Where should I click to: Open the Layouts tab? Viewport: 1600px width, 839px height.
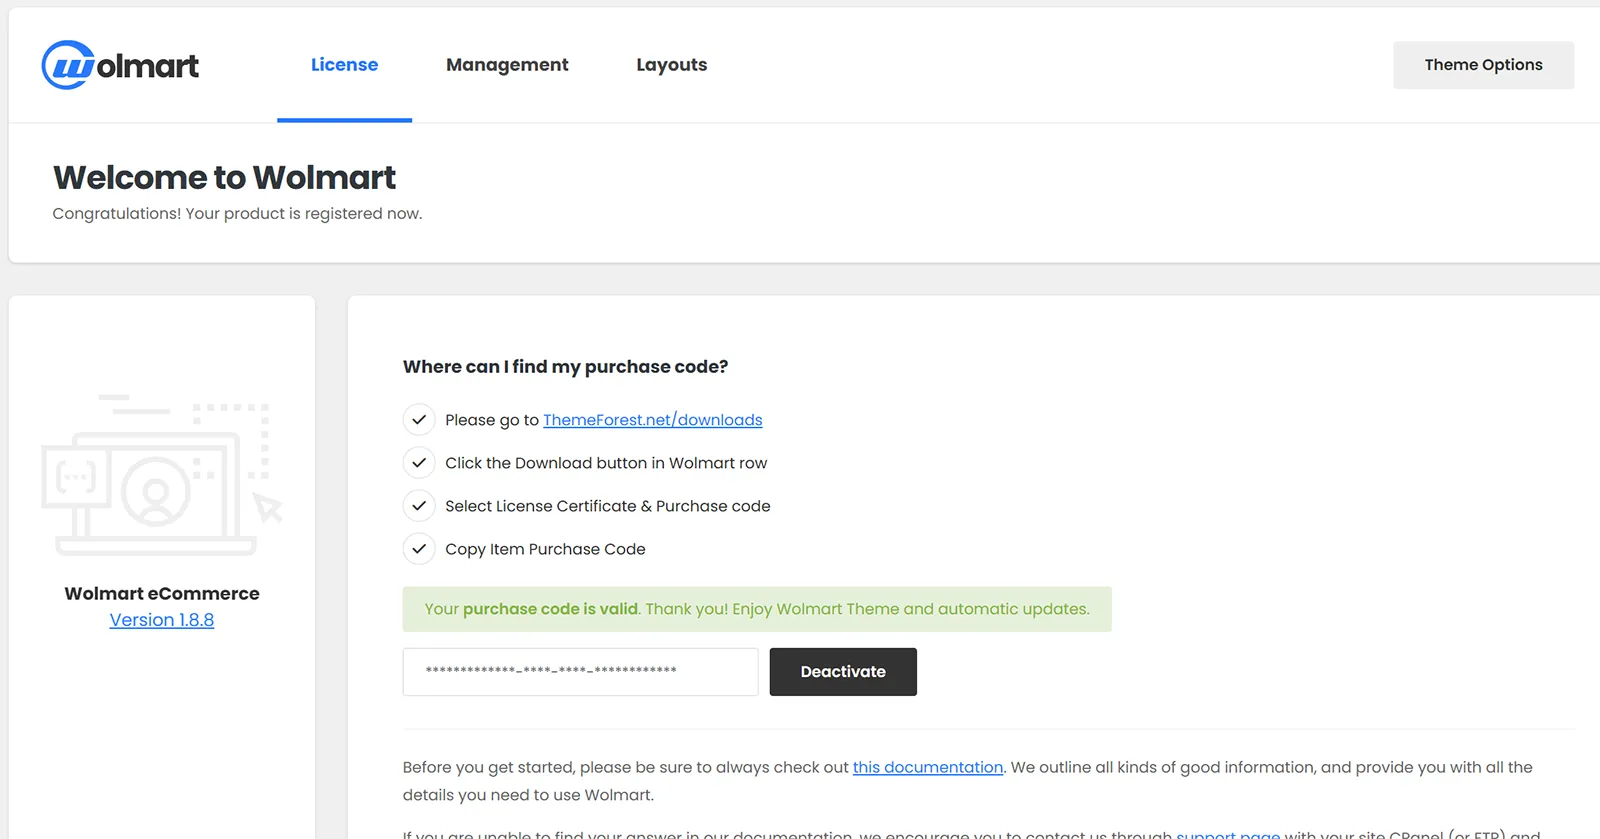point(672,65)
